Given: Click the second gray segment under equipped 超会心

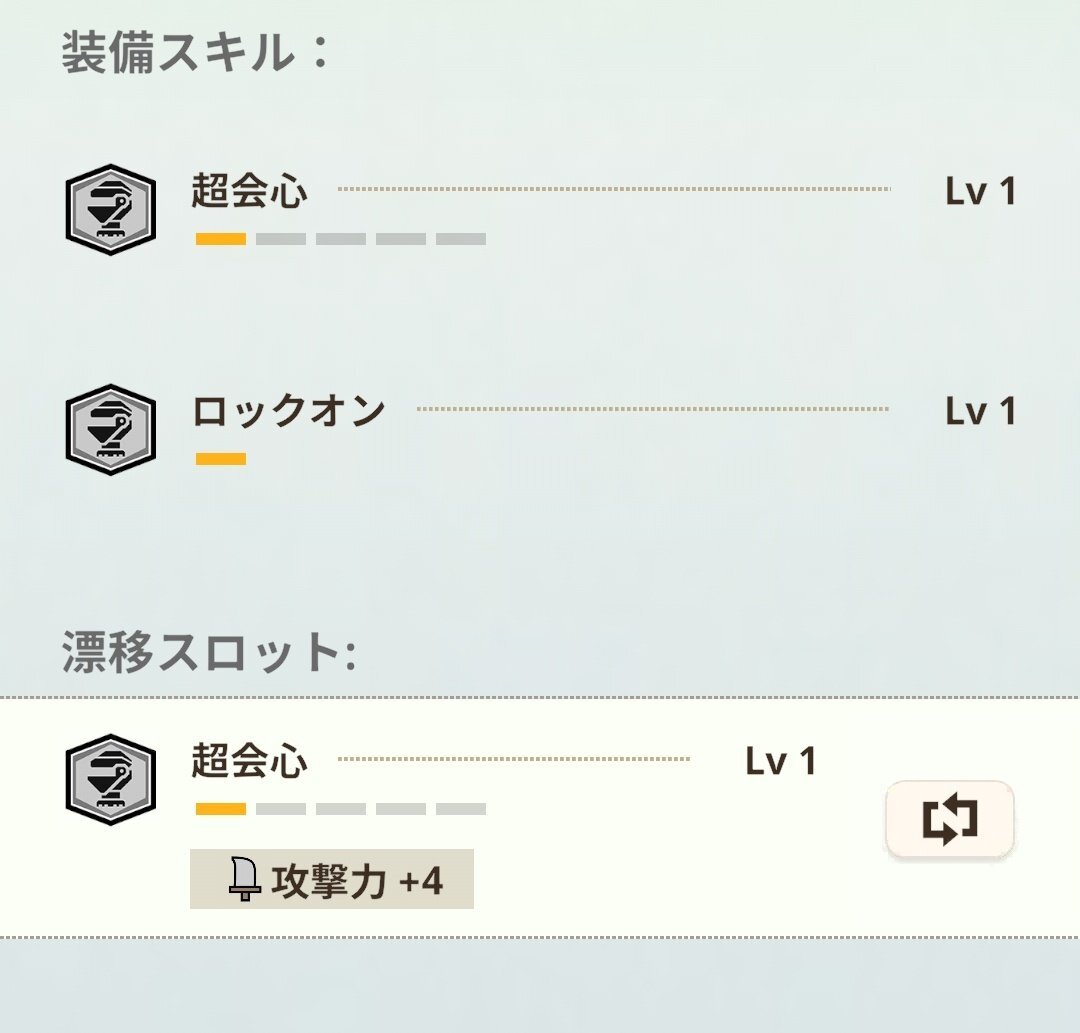Looking at the screenshot, I should coord(341,239).
